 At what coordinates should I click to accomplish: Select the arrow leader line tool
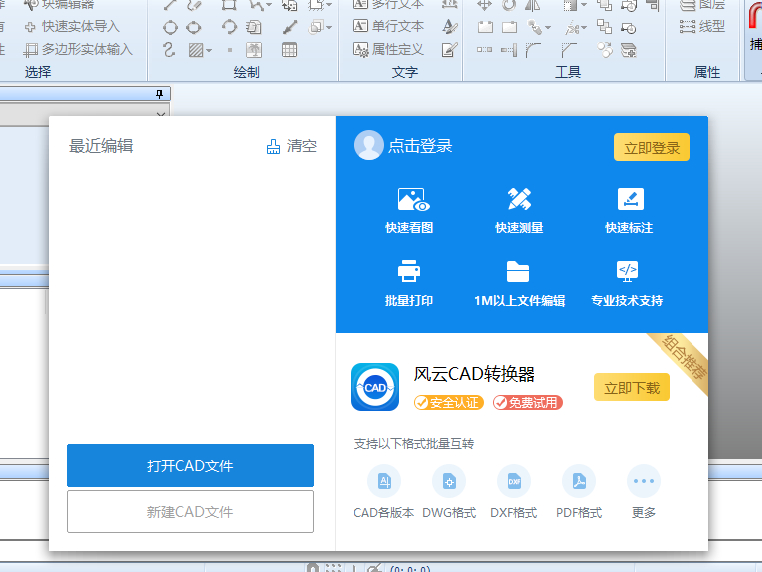tap(290, 27)
